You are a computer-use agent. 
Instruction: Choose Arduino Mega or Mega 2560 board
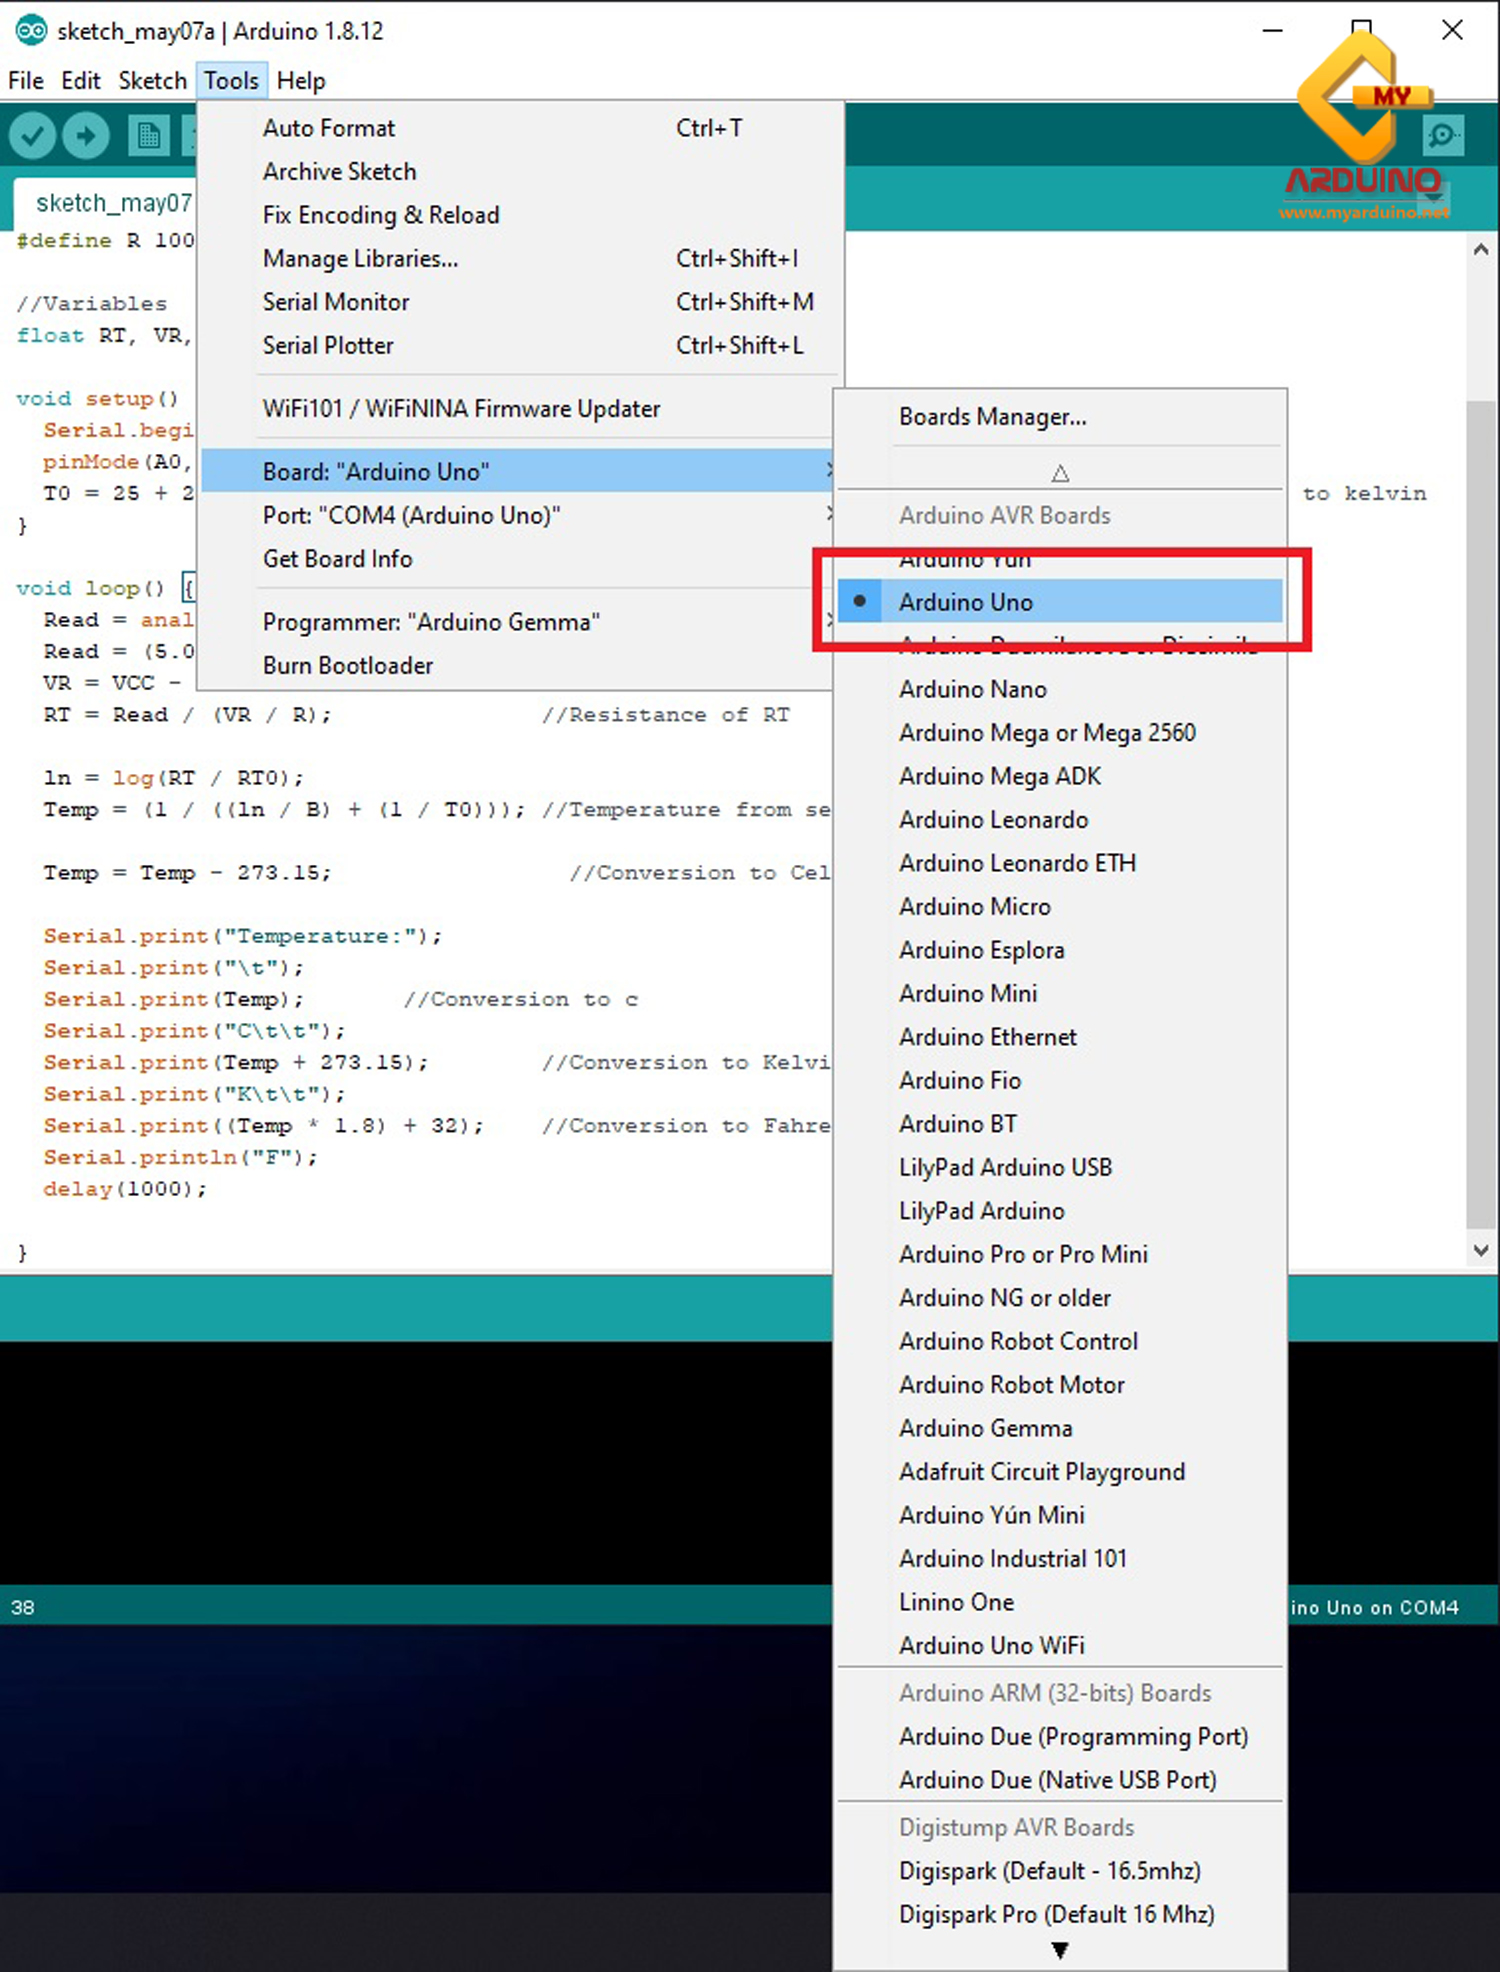click(1046, 733)
